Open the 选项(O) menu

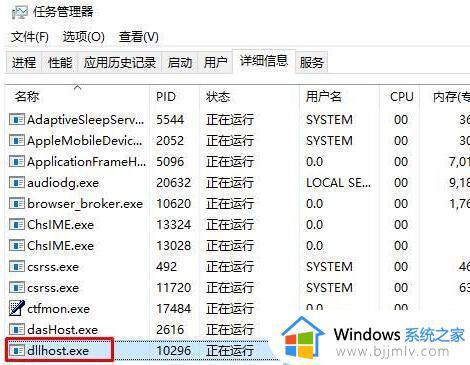click(x=84, y=37)
